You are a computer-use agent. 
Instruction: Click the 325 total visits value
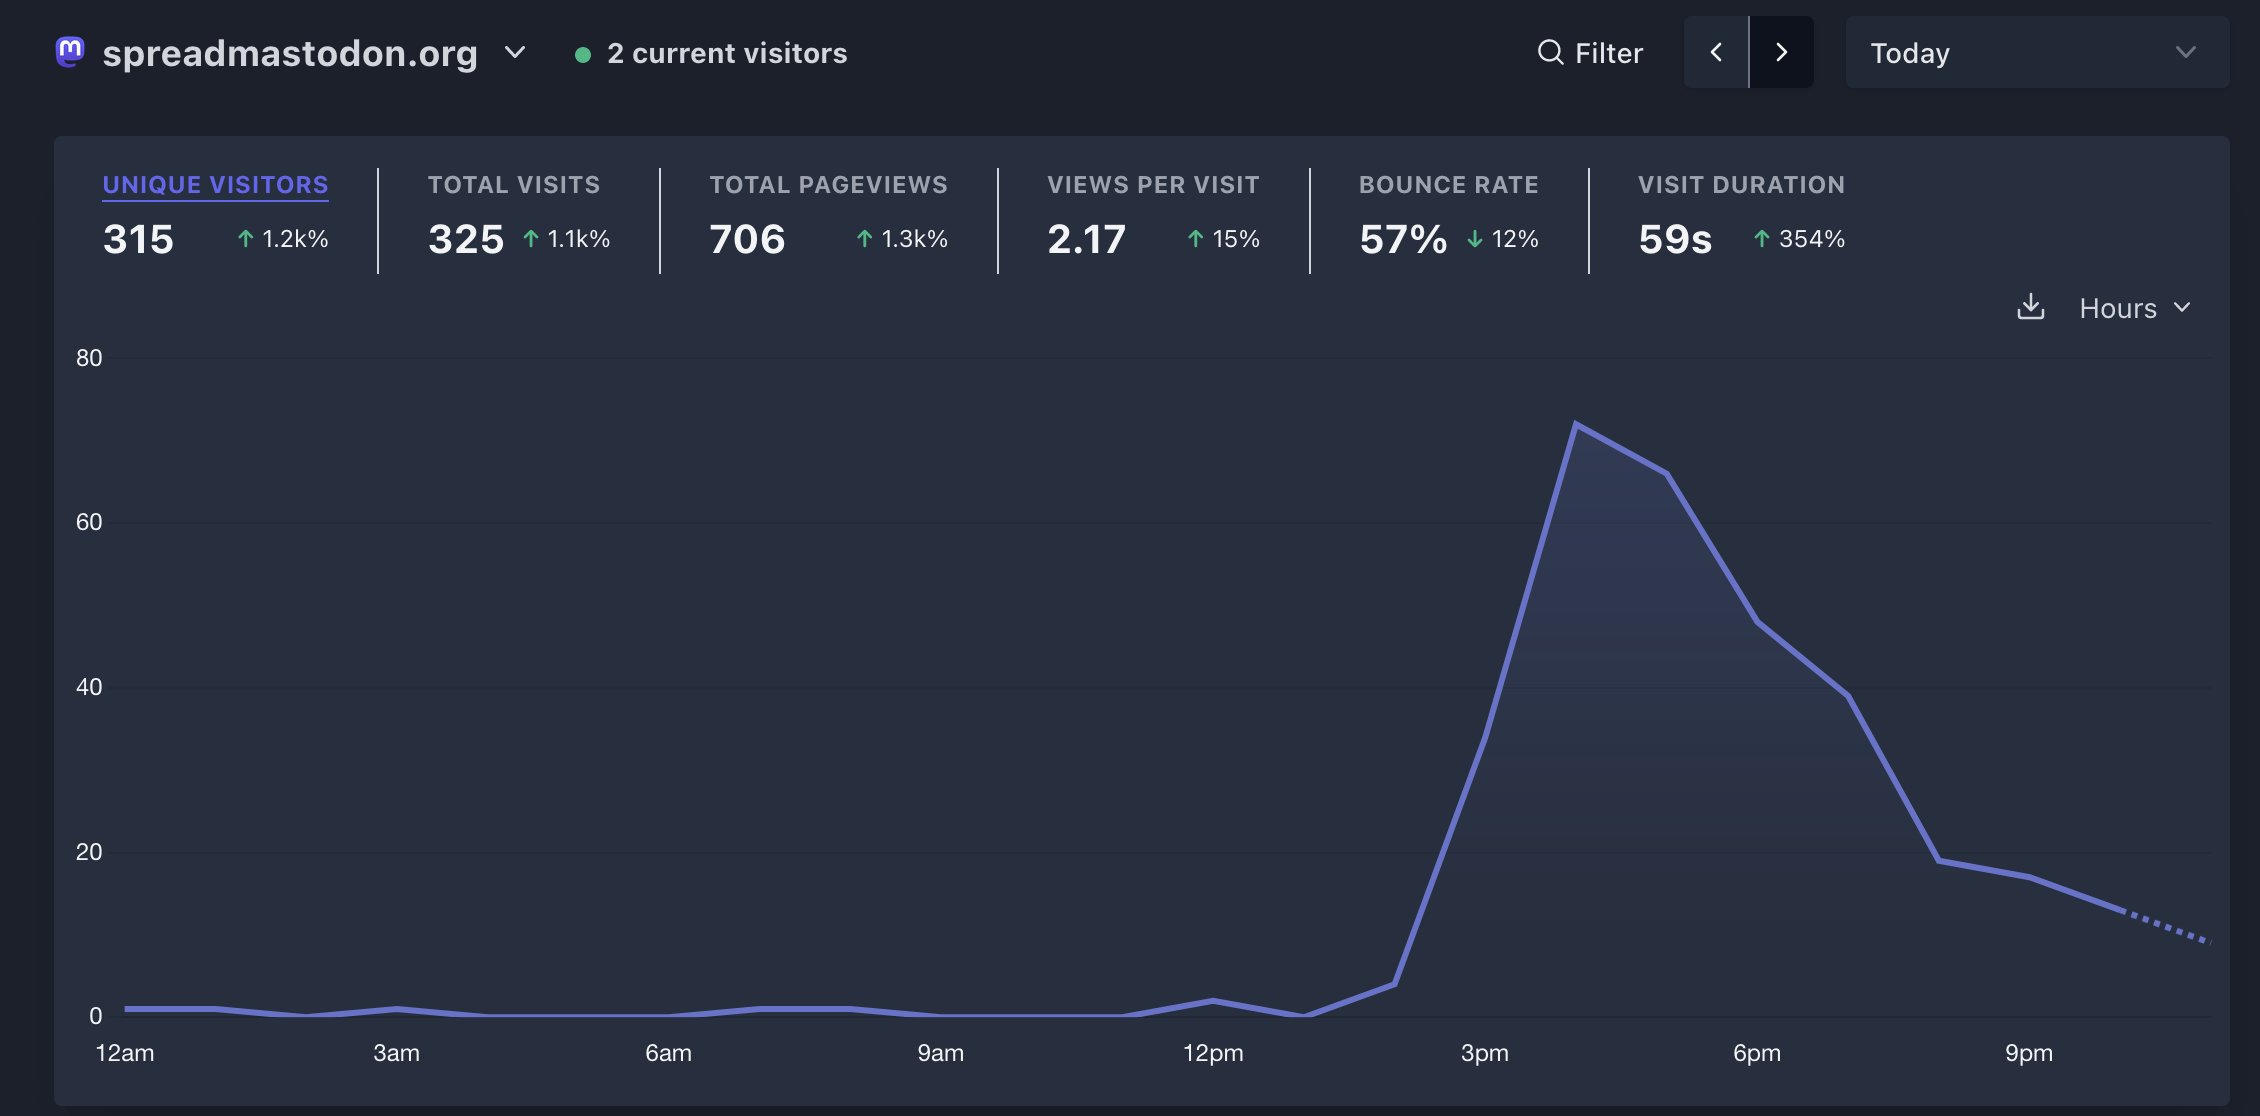click(466, 239)
